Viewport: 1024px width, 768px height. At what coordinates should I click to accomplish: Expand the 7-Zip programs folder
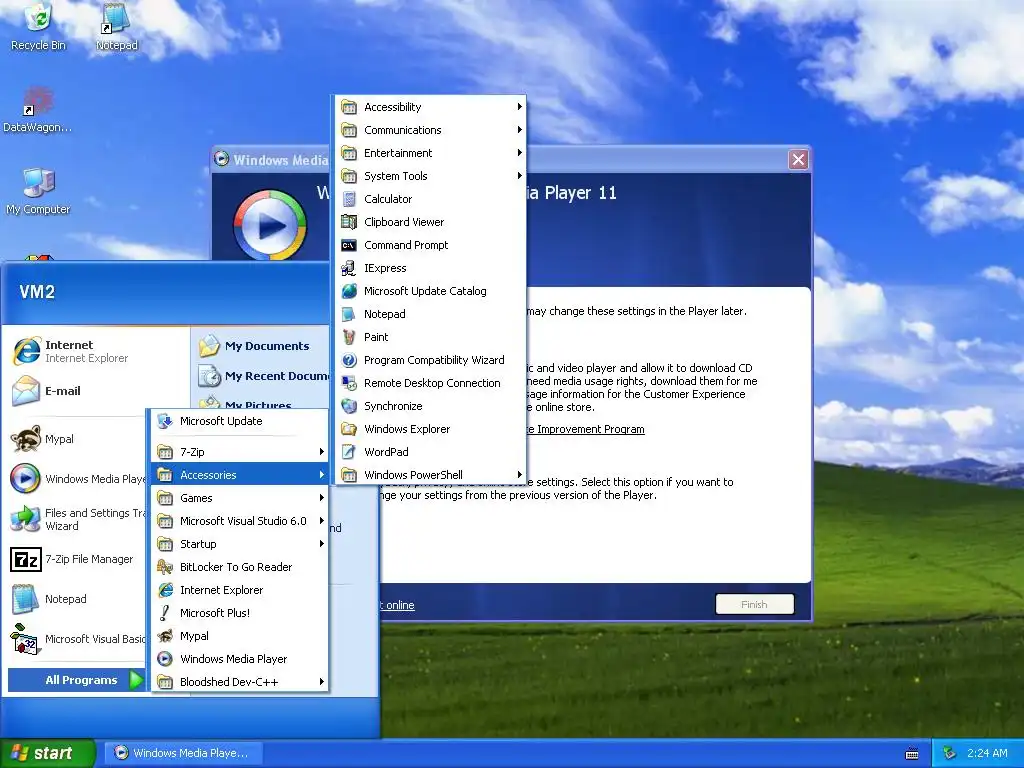pos(240,452)
